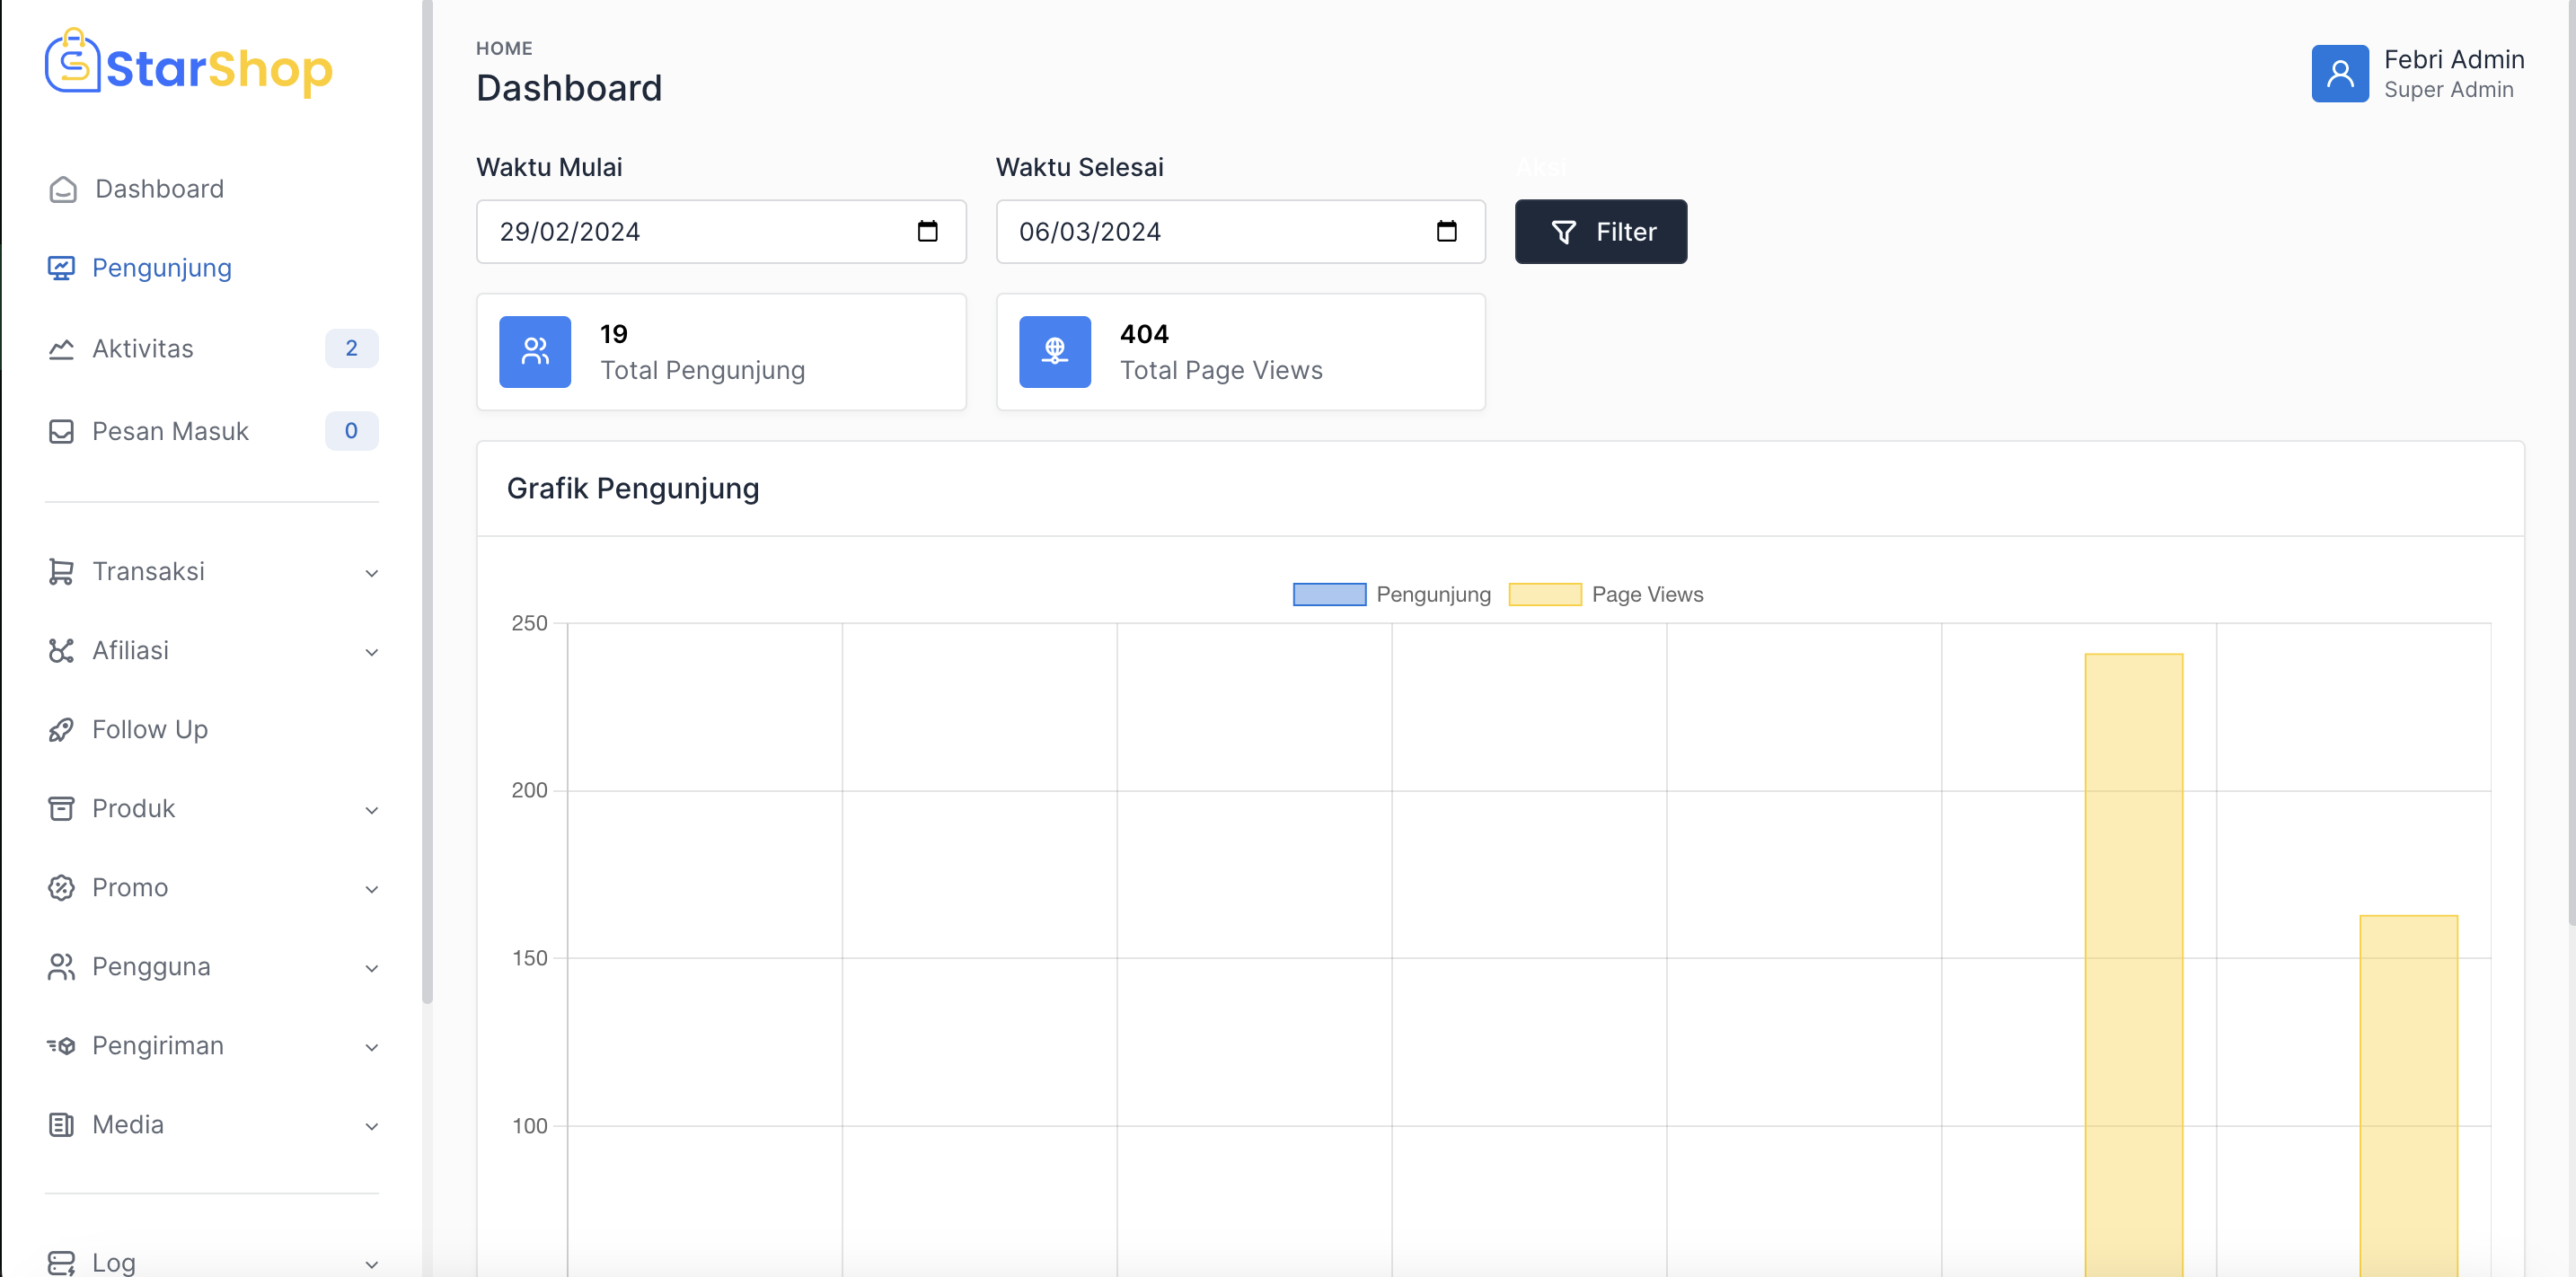This screenshot has width=2576, height=1277.
Task: Click the Febri Admin avatar icon
Action: pos(2339,73)
